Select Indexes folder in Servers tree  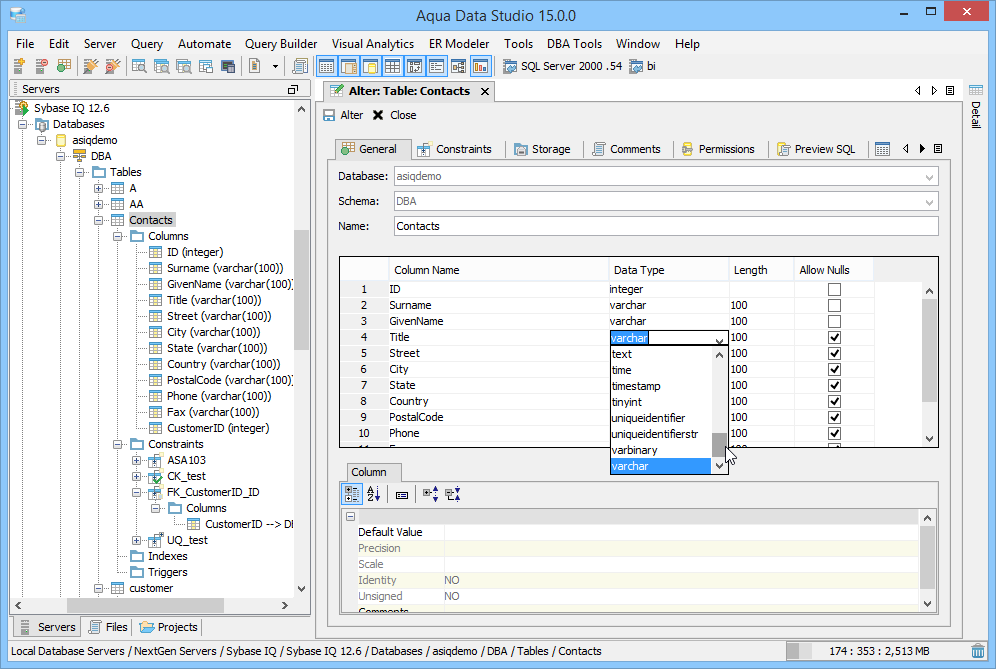click(159, 557)
